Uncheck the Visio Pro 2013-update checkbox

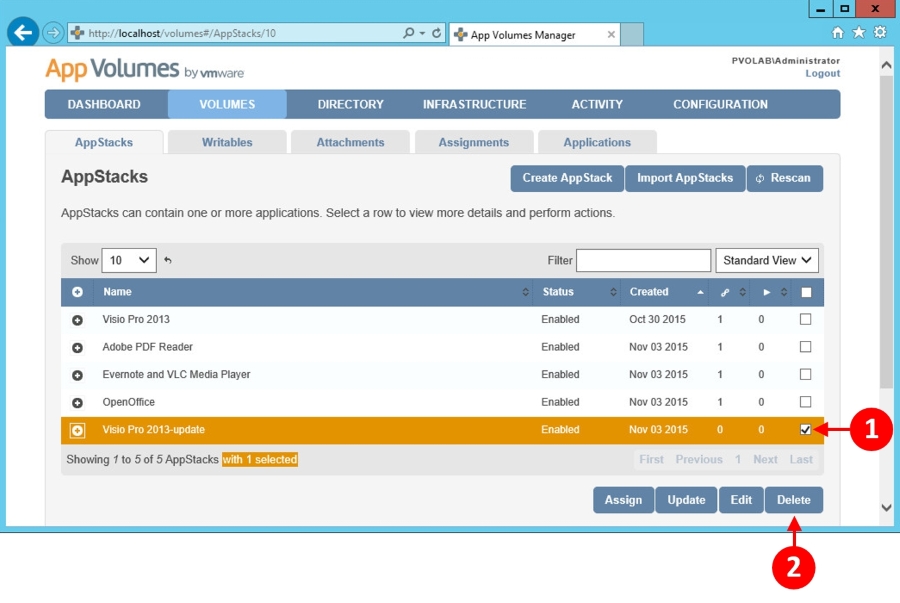pos(805,429)
